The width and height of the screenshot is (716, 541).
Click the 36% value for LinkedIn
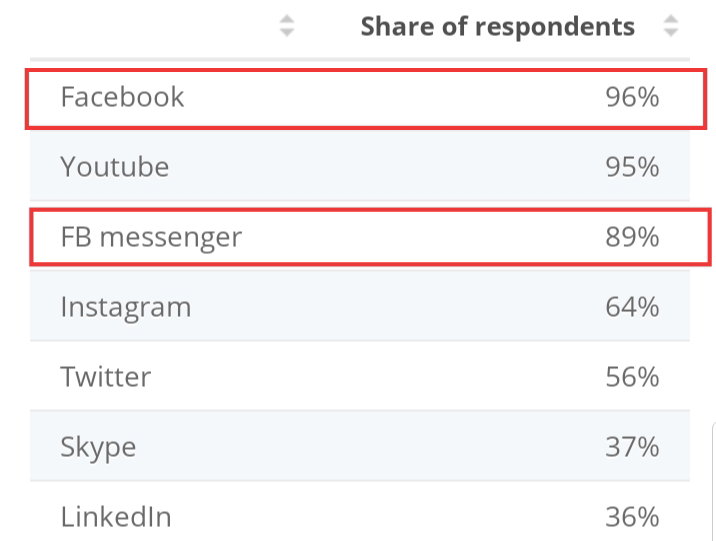pos(632,516)
